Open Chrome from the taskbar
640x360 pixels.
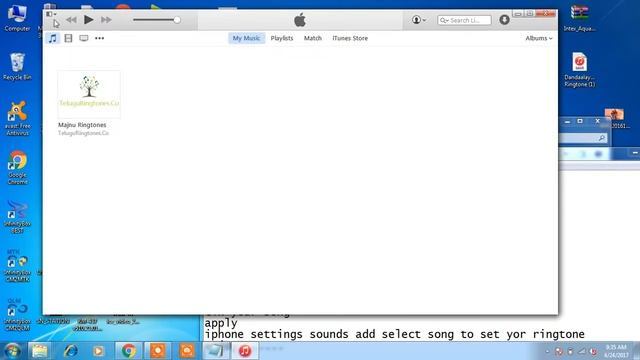[x=129, y=351]
